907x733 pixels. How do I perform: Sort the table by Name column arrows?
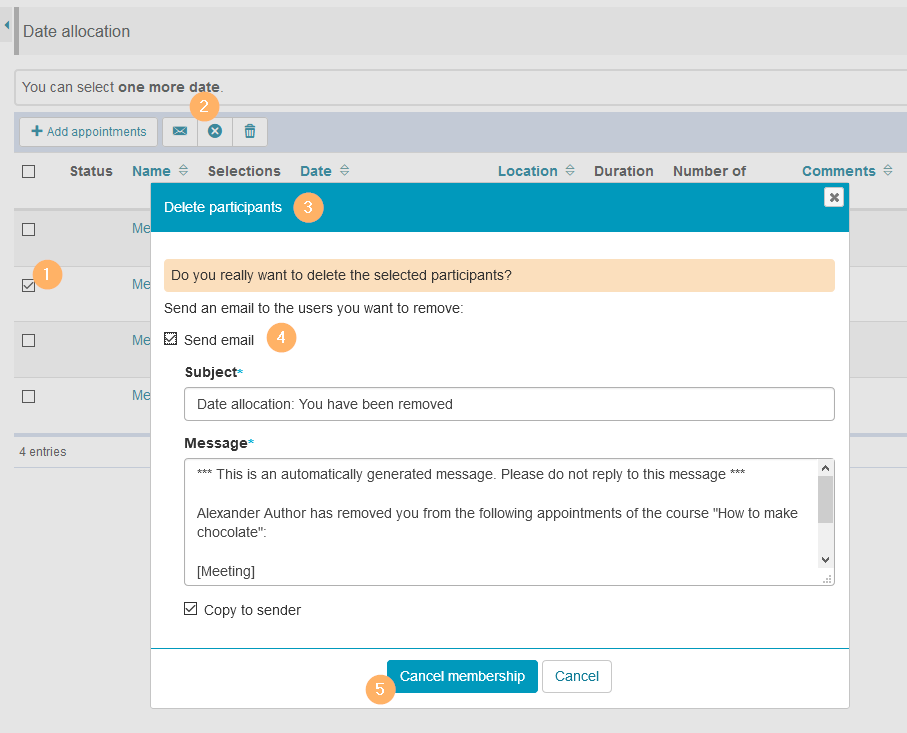point(183,171)
